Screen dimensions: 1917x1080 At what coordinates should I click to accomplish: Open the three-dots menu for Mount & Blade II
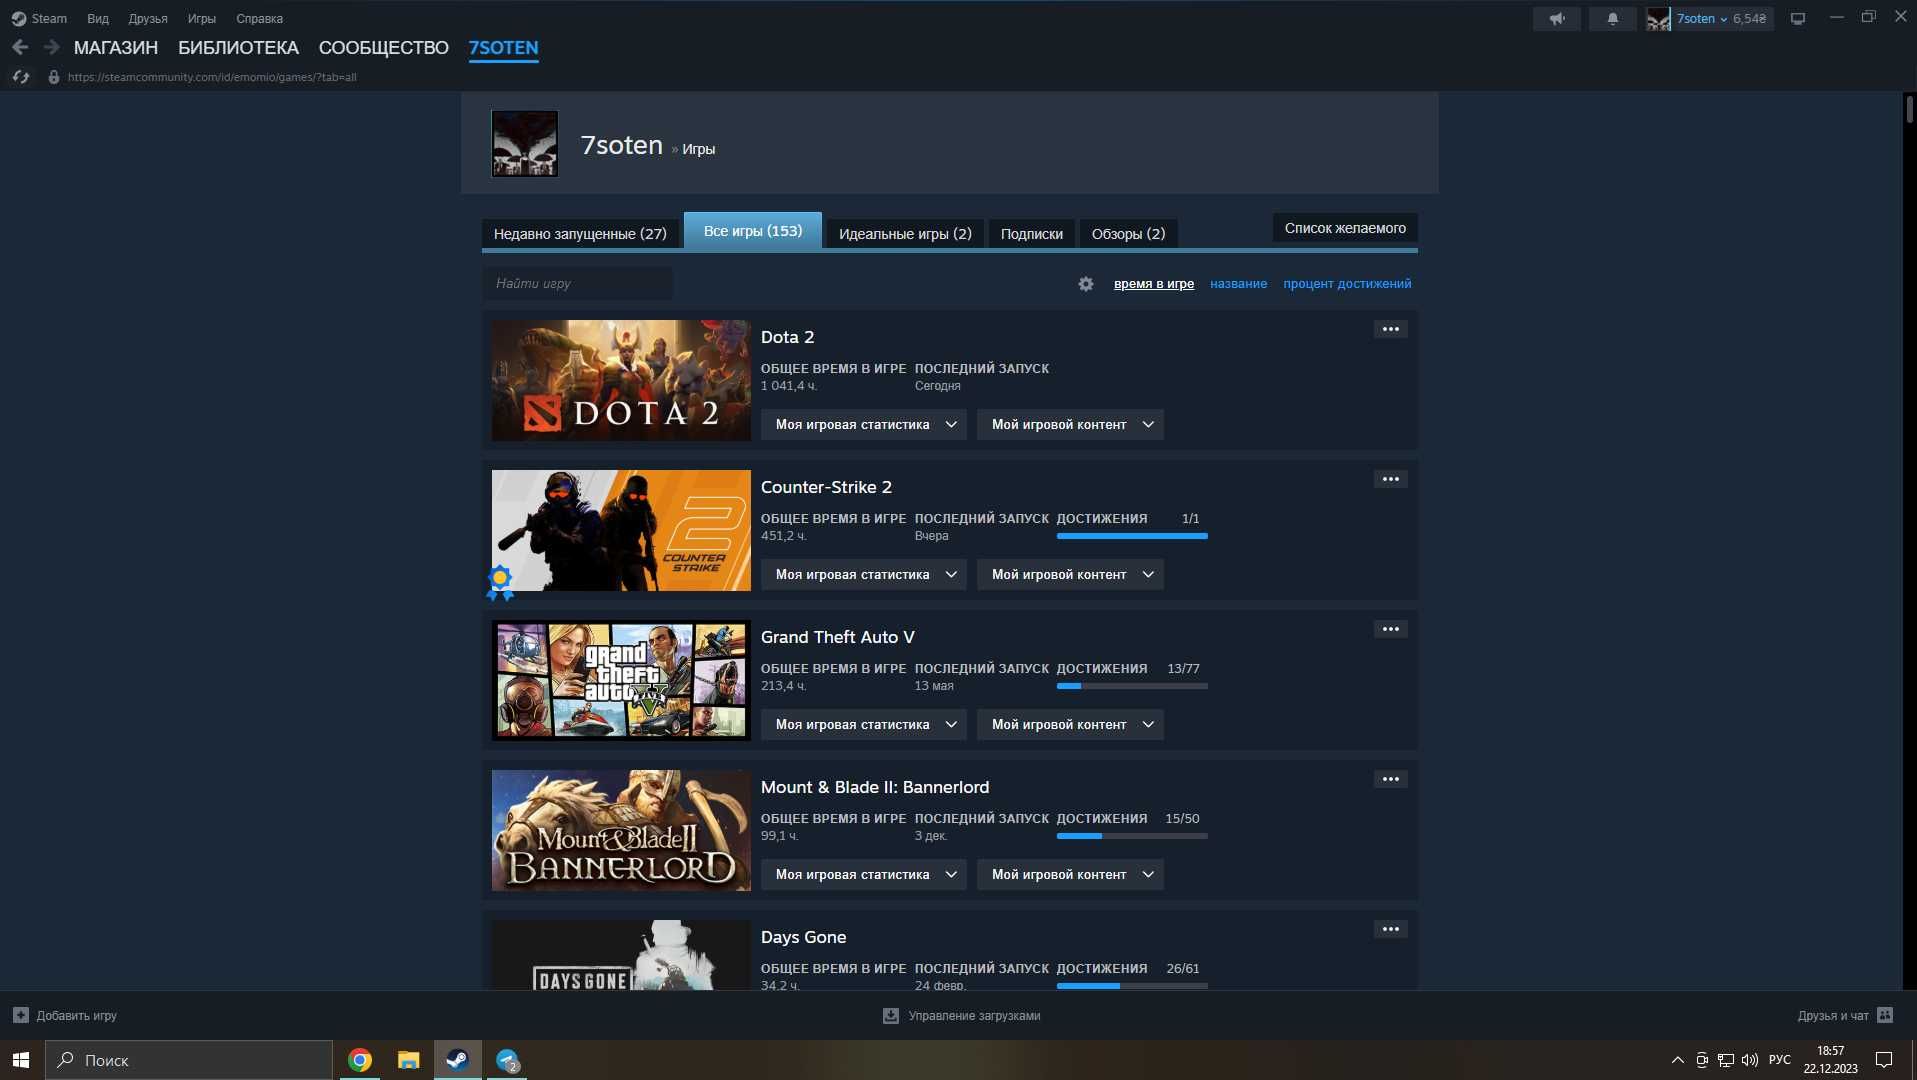click(1390, 779)
